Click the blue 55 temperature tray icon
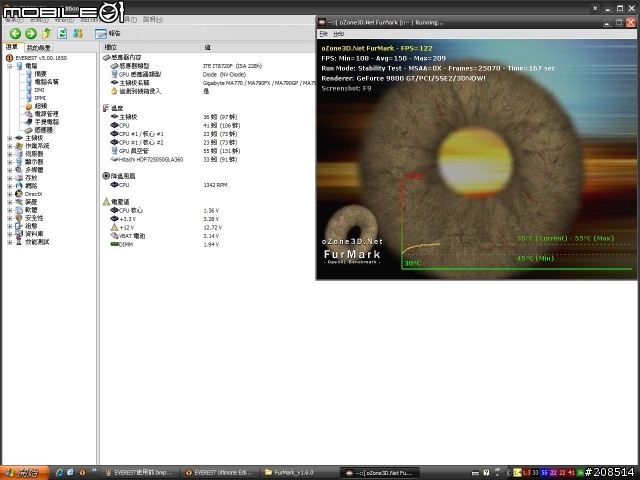This screenshot has height=480, width=640. 544,473
